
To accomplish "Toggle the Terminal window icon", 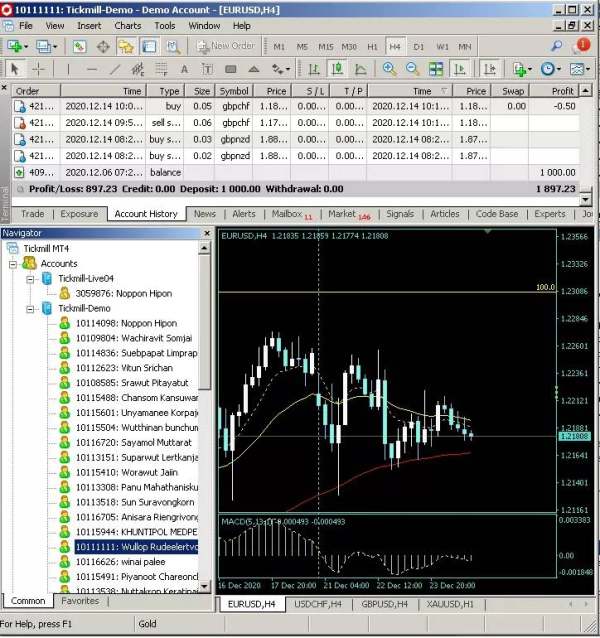I will pos(149,47).
